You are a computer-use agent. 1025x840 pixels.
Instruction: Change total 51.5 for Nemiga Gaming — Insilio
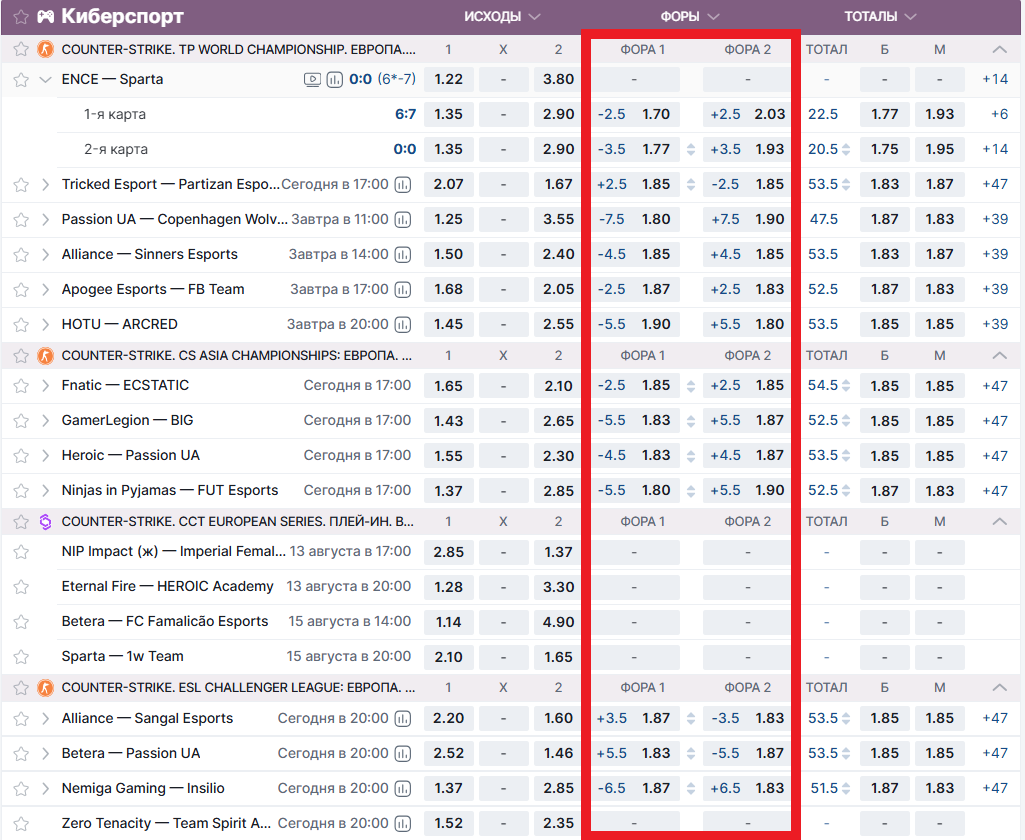pyautogui.click(x=846, y=789)
